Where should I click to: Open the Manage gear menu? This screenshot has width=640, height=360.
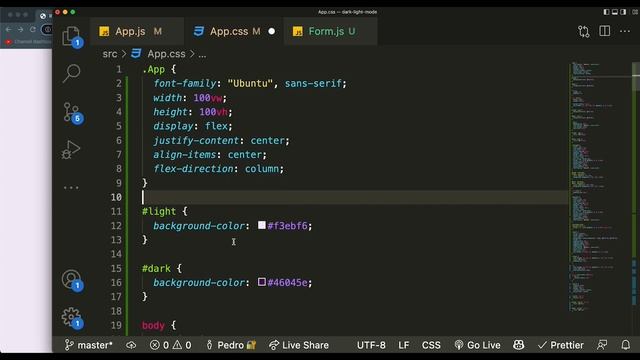(x=72, y=318)
